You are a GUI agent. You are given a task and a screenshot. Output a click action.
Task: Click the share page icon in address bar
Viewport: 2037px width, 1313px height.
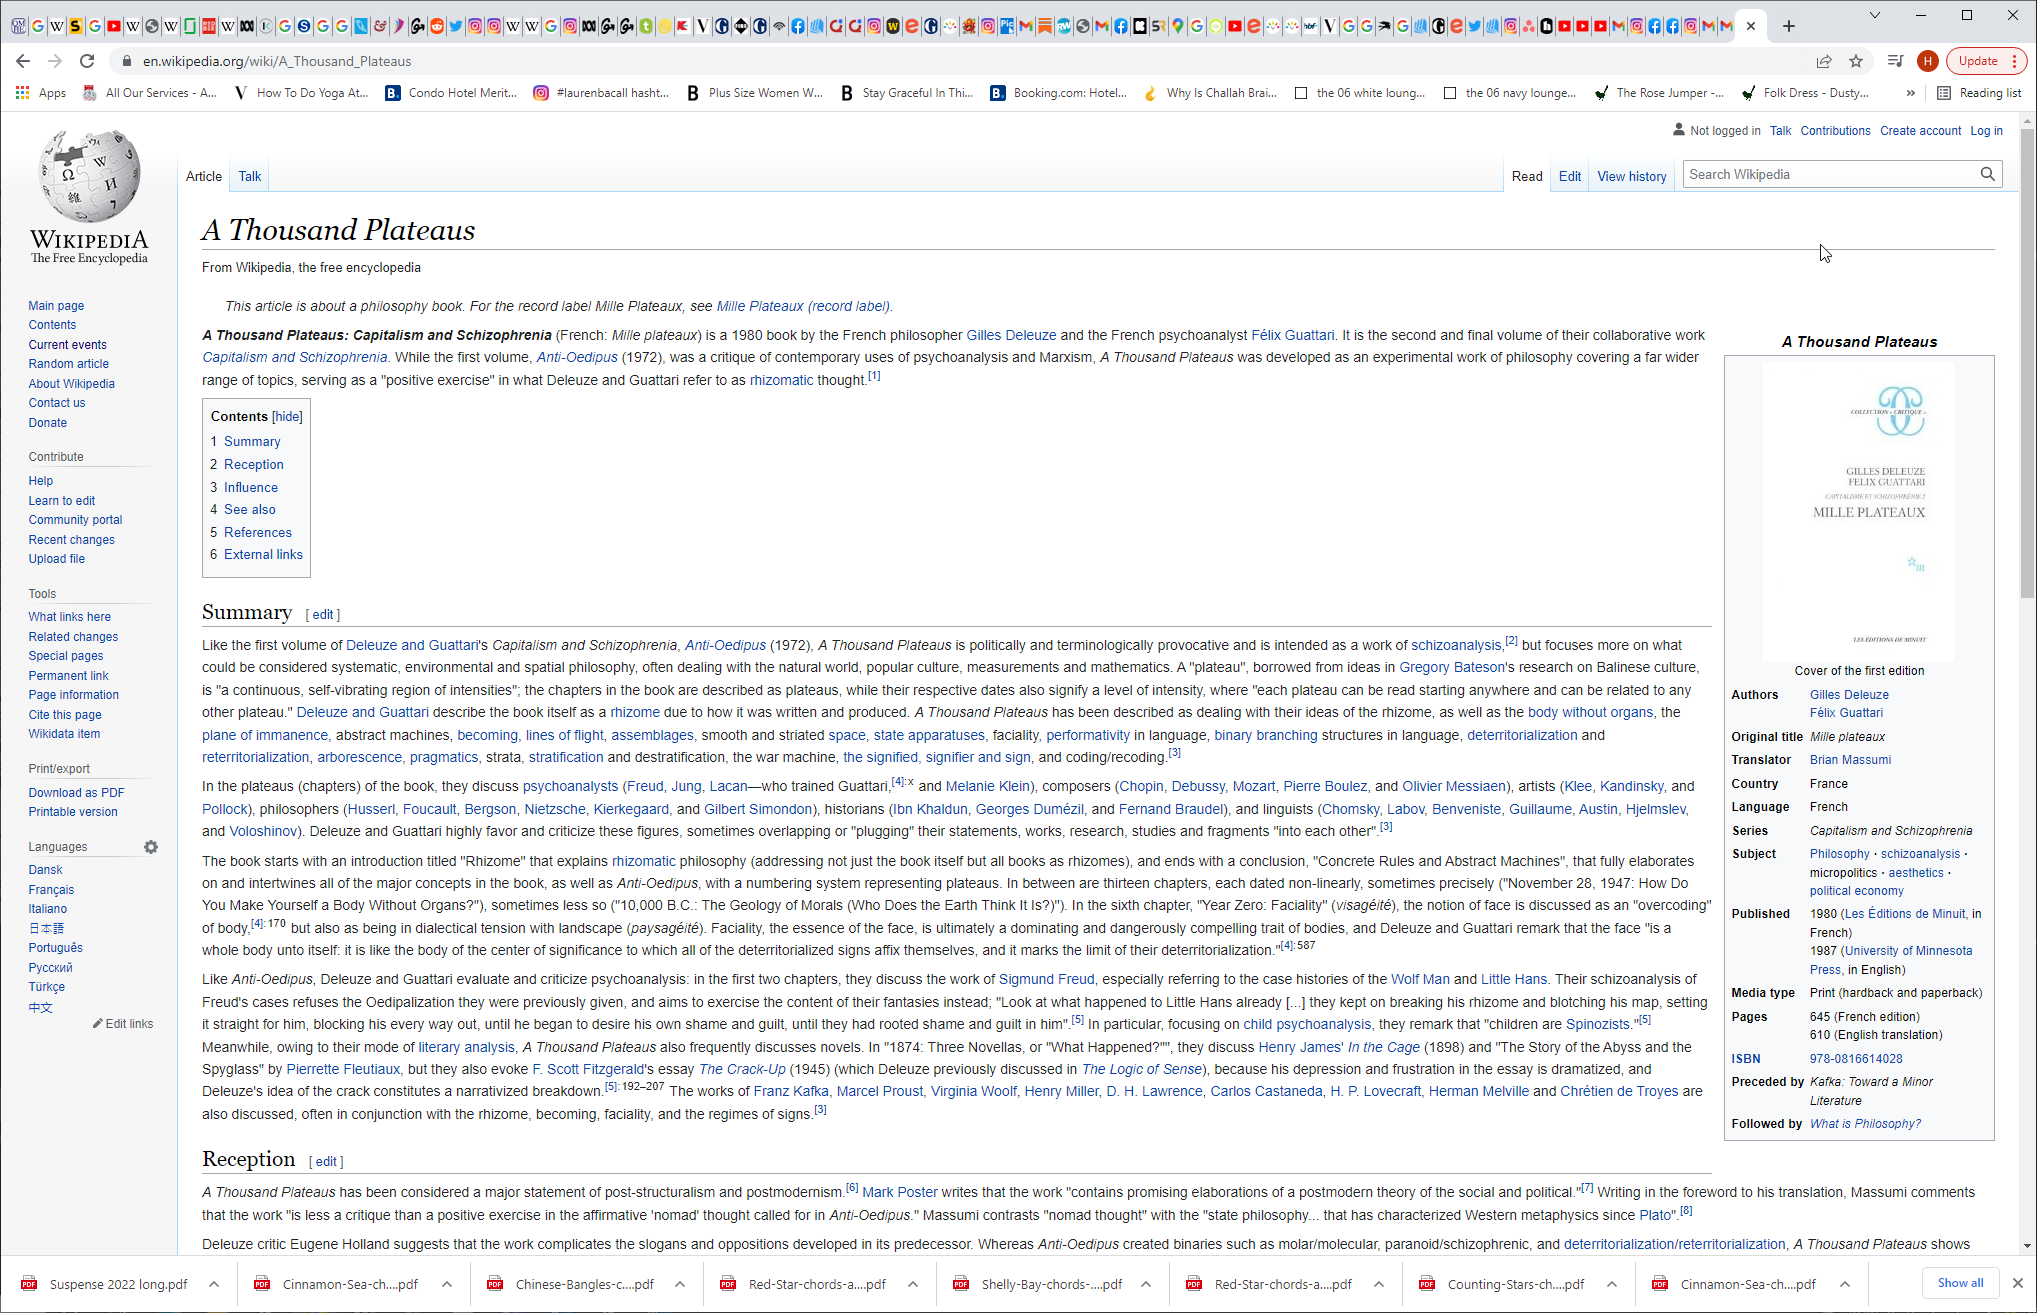pyautogui.click(x=1824, y=61)
